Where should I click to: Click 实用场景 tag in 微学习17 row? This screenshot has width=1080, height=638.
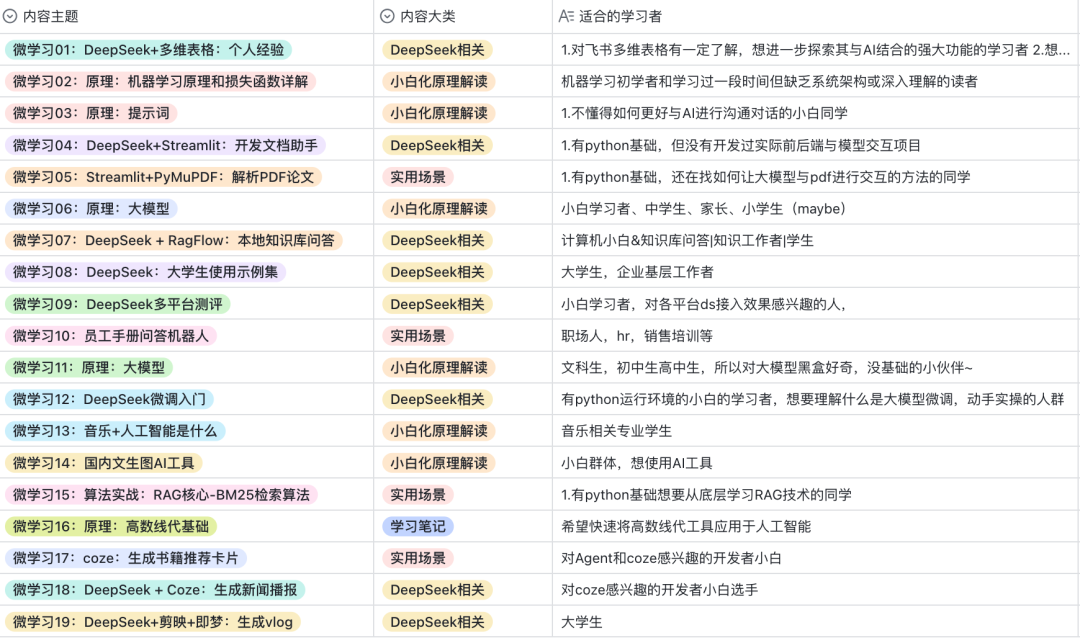pyautogui.click(x=418, y=558)
